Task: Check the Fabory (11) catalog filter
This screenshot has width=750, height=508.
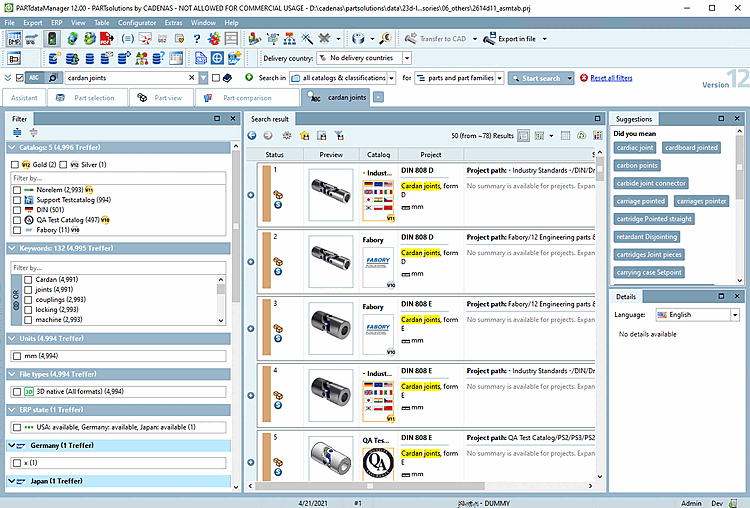Action: click(x=17, y=230)
